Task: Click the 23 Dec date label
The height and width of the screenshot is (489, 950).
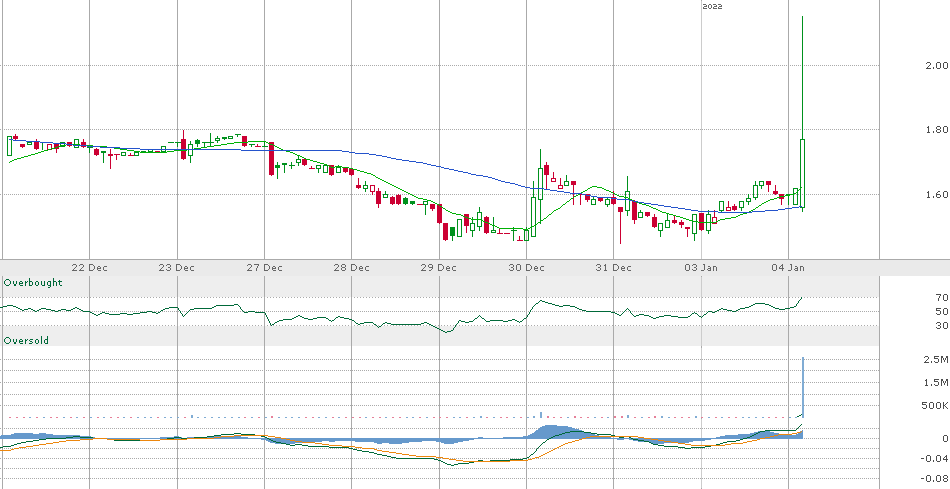Action: tap(177, 268)
